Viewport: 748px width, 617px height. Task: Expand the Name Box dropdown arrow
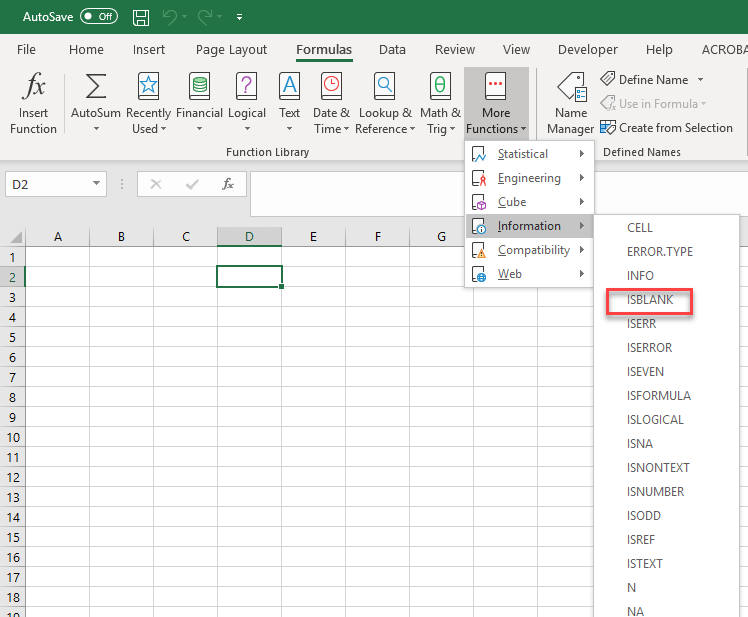97,184
